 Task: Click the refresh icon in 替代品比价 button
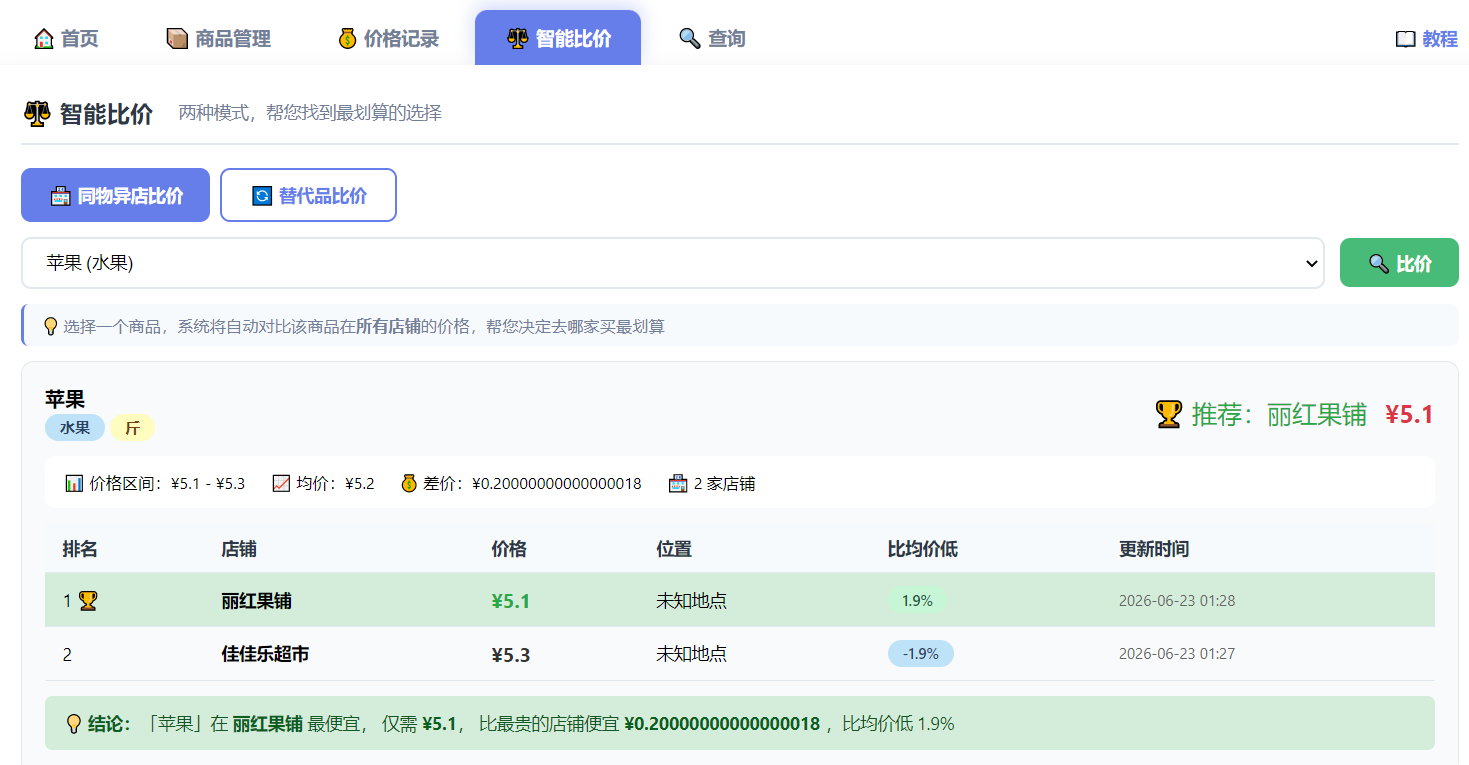[262, 196]
